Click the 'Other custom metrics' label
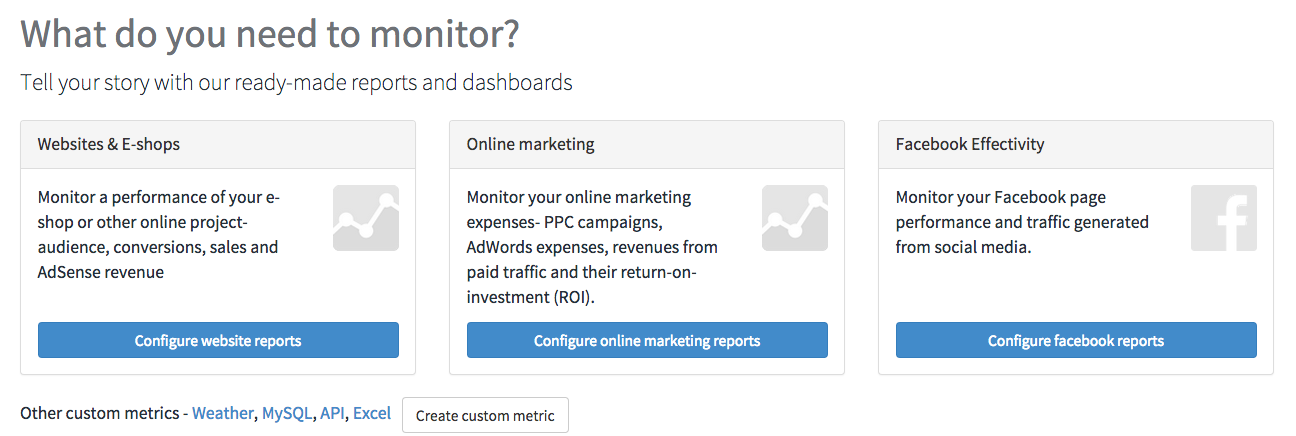 pos(100,413)
